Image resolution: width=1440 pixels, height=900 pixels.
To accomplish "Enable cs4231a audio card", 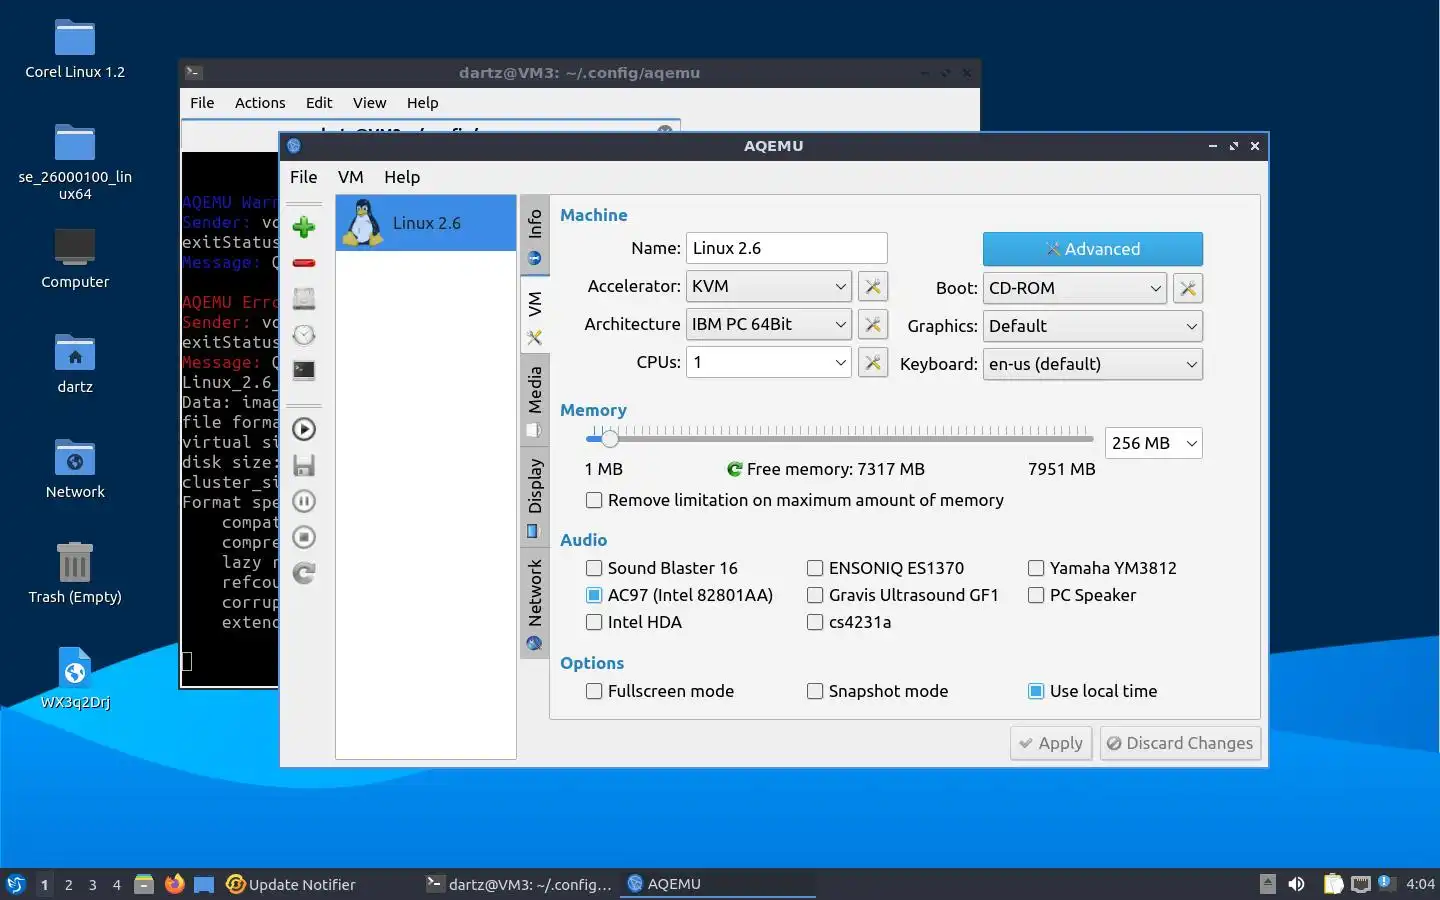I will (815, 622).
